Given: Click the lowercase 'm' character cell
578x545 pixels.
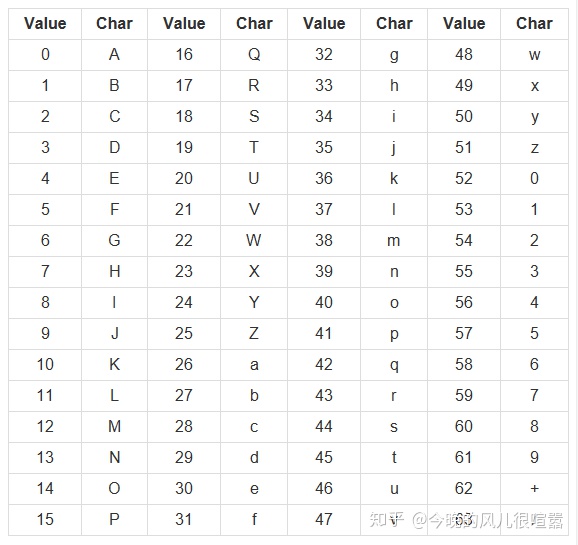Looking at the screenshot, I should 394,241.
